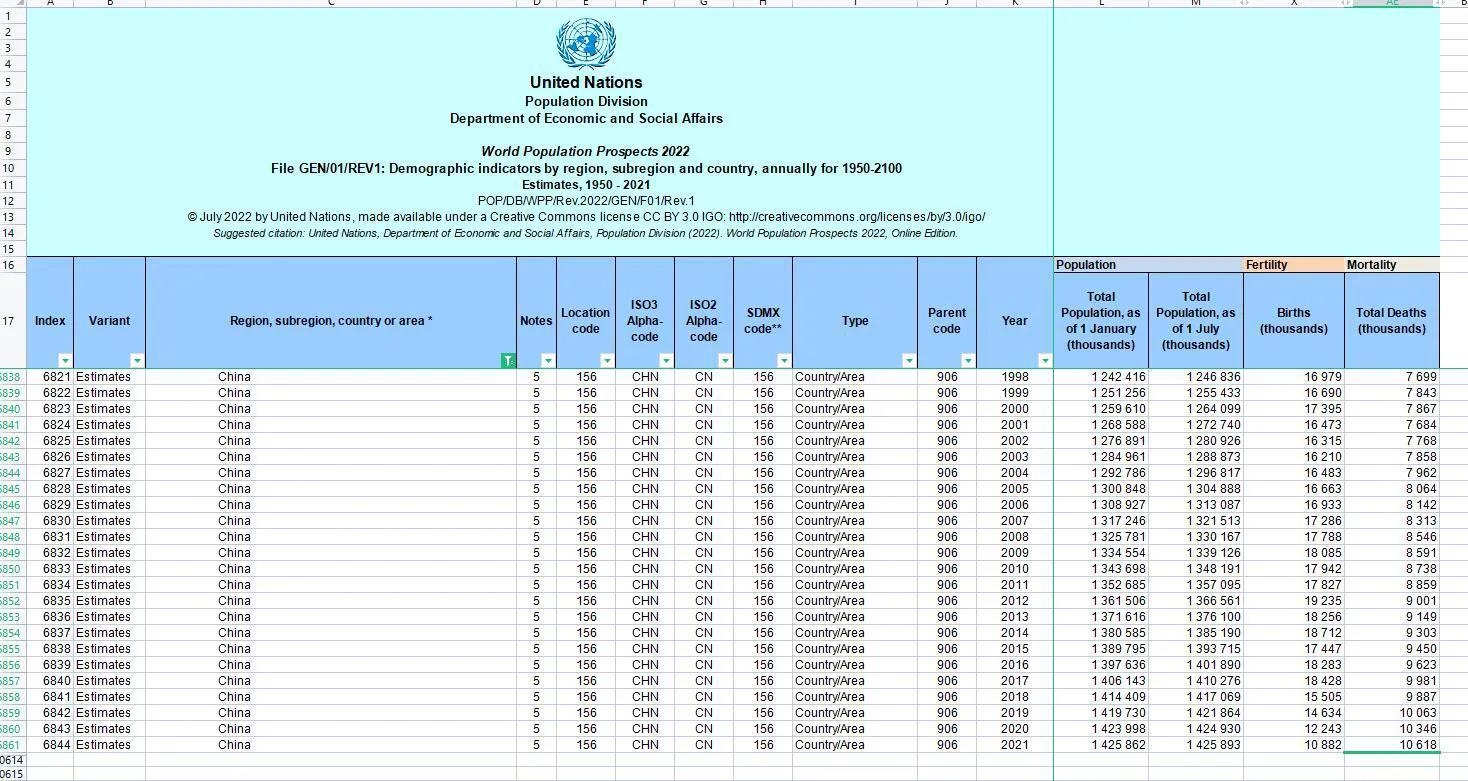Select the Year cell 2021
The image size is (1468, 781).
coord(1015,745)
